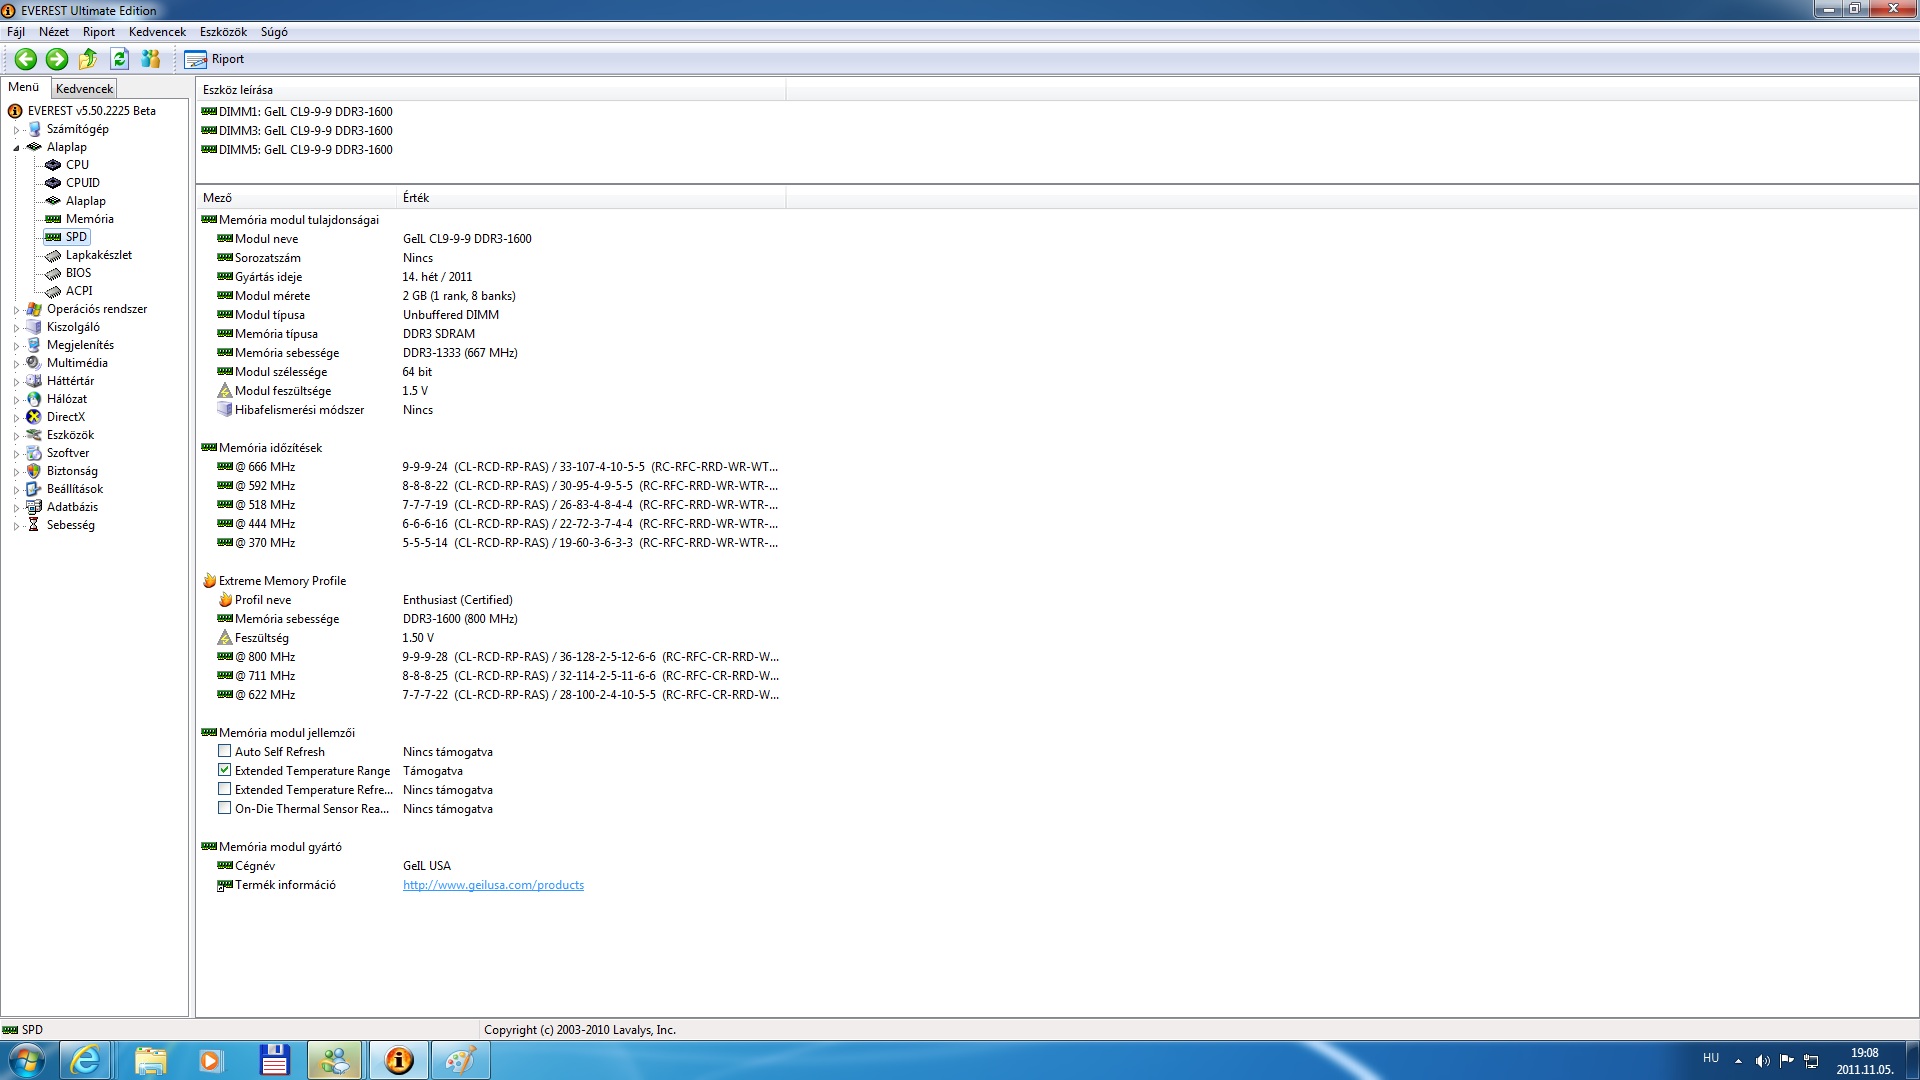The image size is (1920, 1080).
Task: Expand the Megjelenítés tree node
Action: coord(16,346)
